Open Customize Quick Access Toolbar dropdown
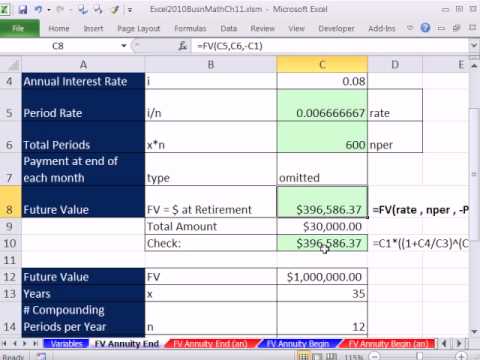The width and height of the screenshot is (480, 360). [130, 10]
